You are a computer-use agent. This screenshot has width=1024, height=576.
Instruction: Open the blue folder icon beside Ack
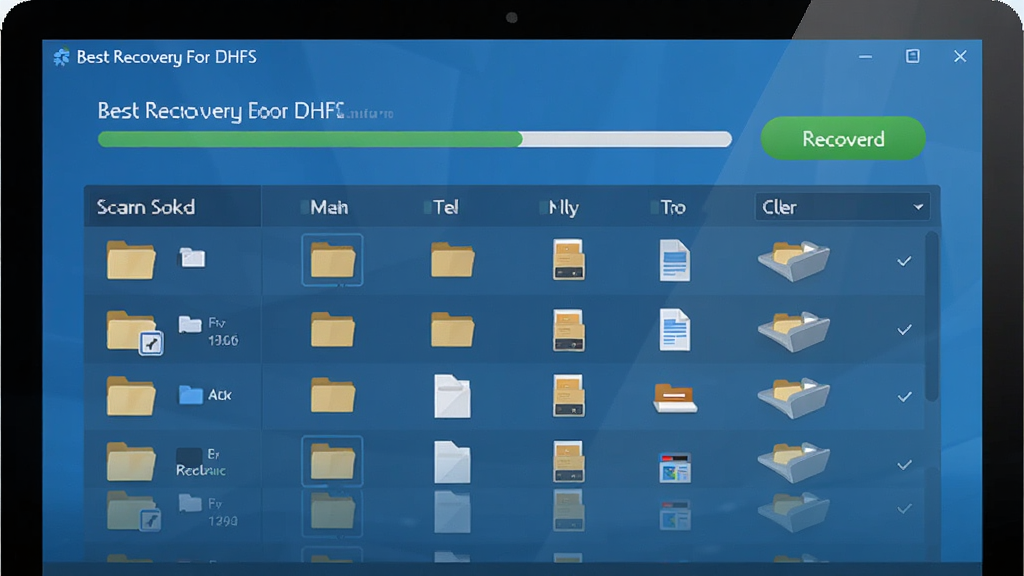[x=191, y=394]
